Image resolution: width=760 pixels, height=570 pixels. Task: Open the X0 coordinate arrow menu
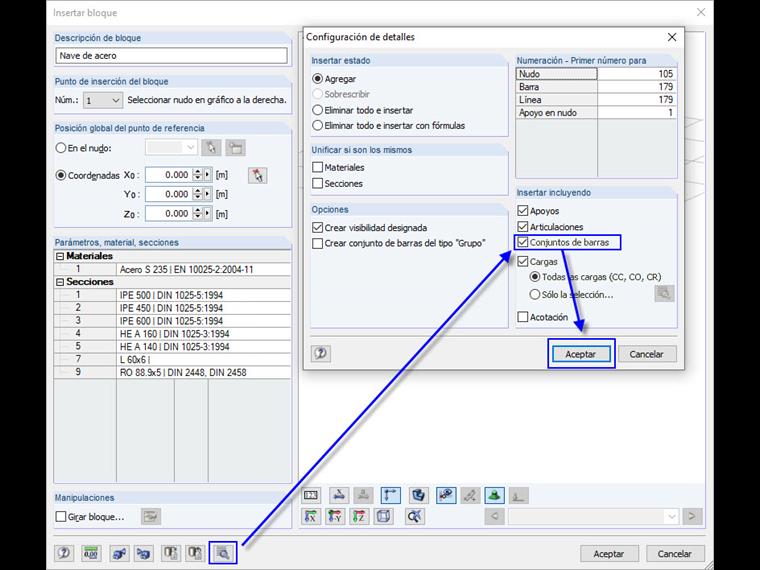(x=208, y=175)
